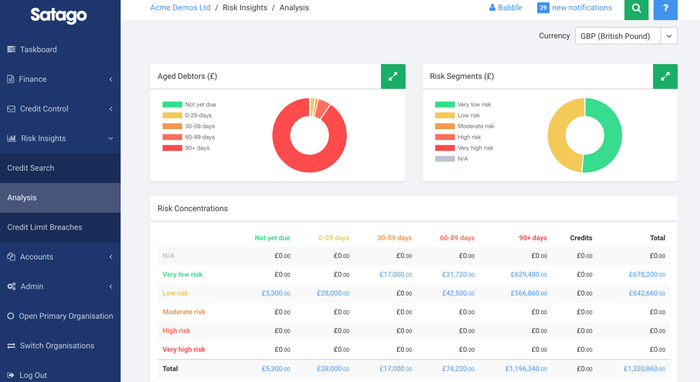
Task: Open the £678,200.00 Very low risk total
Action: point(647,274)
